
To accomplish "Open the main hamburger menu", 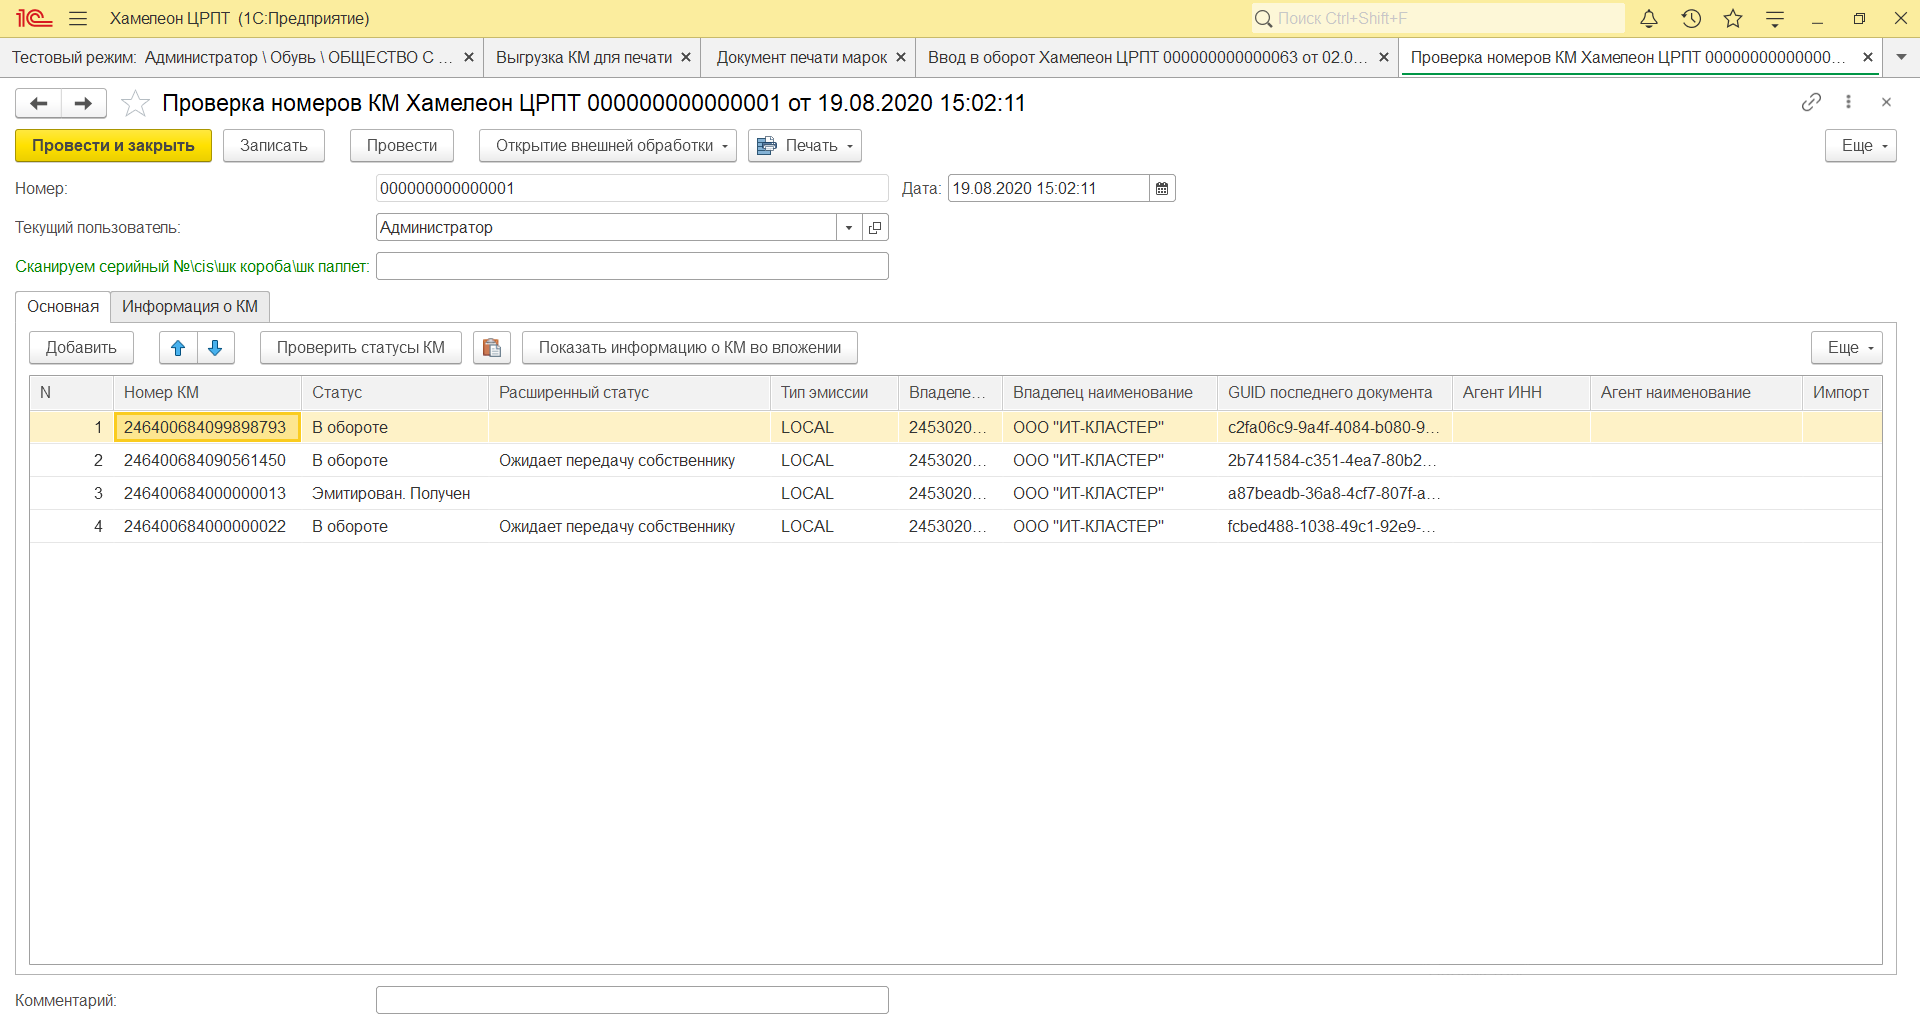I will [78, 19].
